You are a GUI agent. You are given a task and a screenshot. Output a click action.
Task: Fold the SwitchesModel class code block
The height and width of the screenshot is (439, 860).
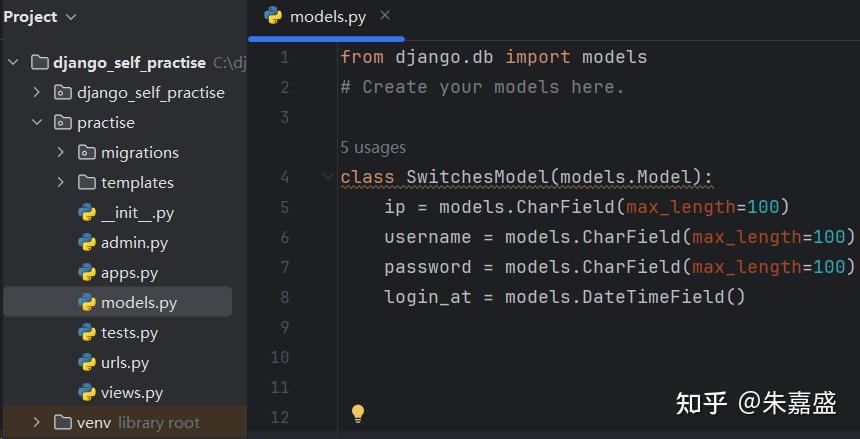pos(328,177)
